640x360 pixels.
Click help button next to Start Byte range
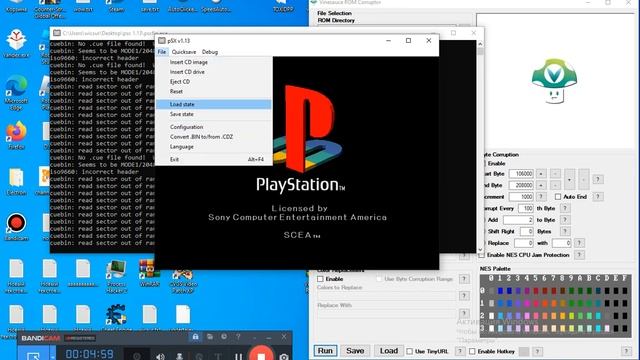(x=598, y=179)
